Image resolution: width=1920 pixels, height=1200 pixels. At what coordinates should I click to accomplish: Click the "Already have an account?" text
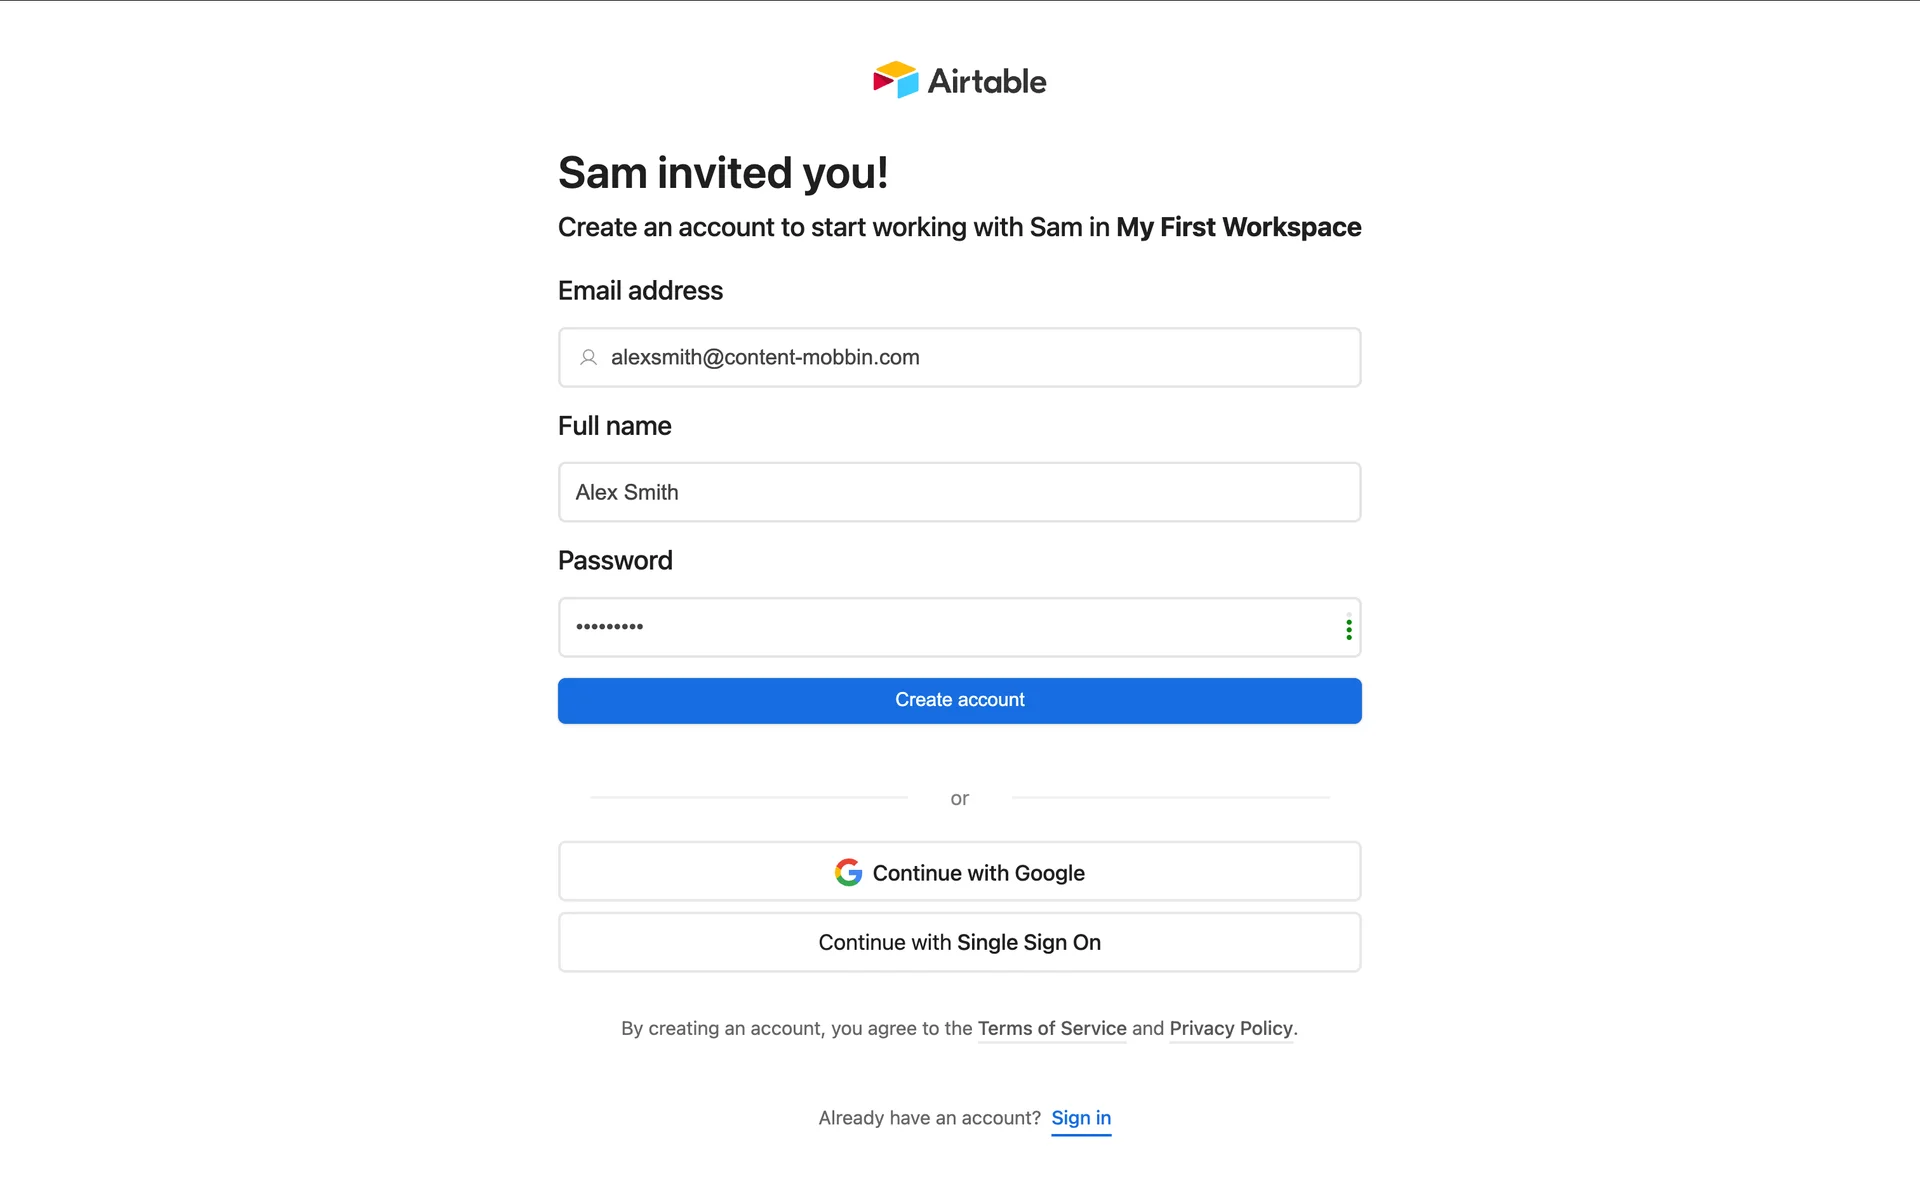click(929, 1118)
